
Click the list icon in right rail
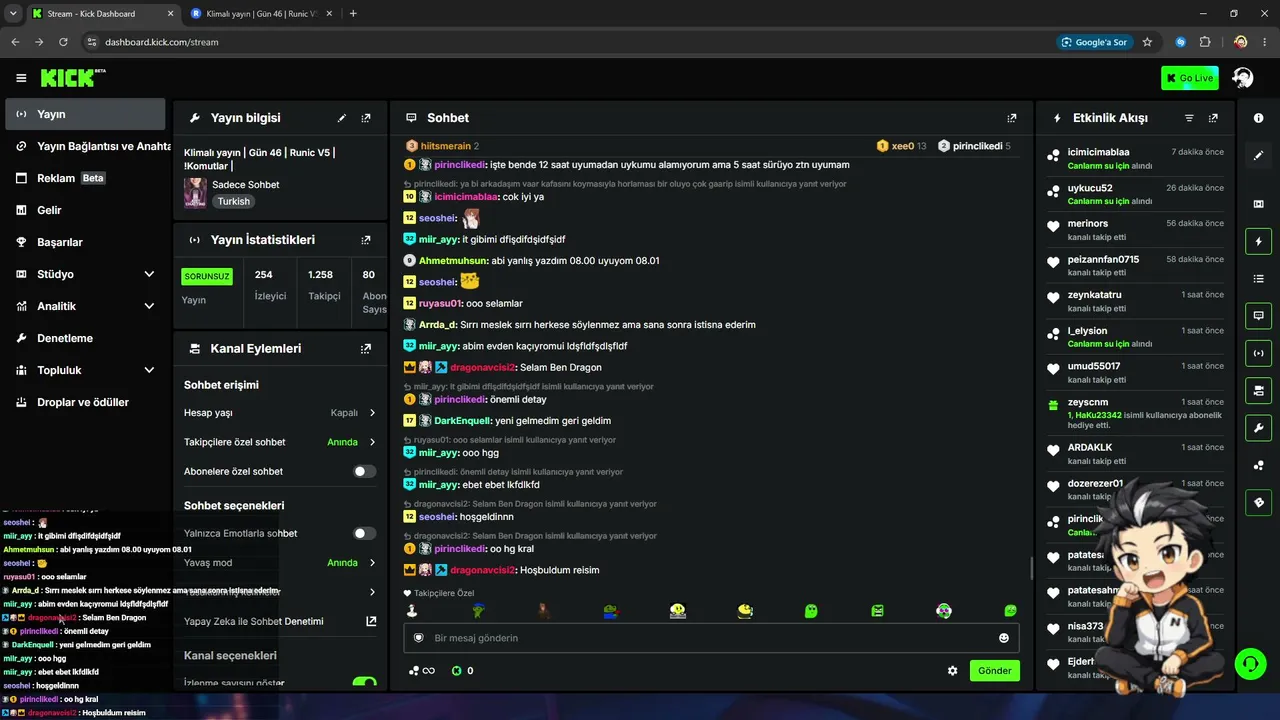coord(1259,278)
